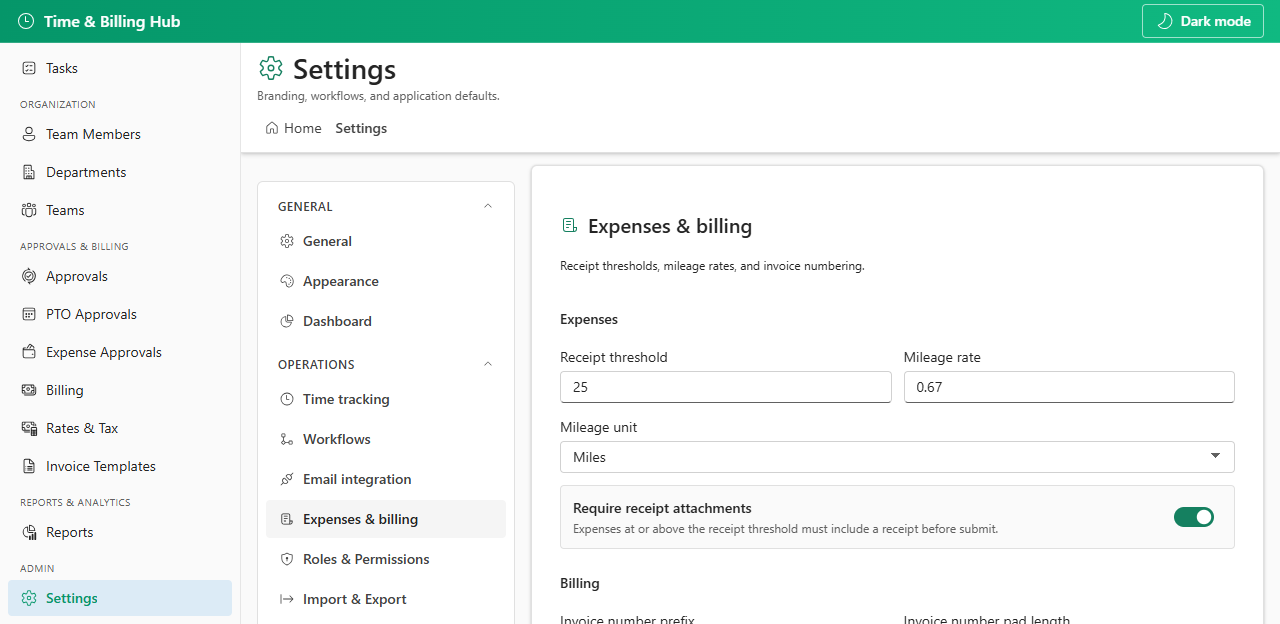The width and height of the screenshot is (1280, 624).
Task: Open Dashboard settings section
Action: [386, 321]
